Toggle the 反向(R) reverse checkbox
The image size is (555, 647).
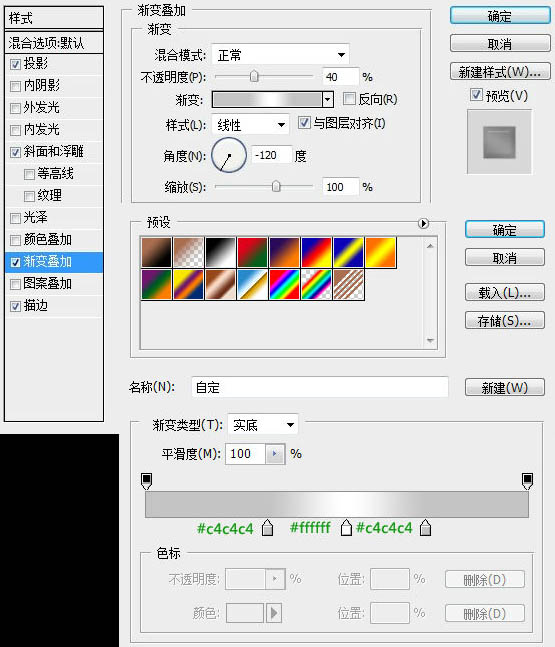[349, 99]
